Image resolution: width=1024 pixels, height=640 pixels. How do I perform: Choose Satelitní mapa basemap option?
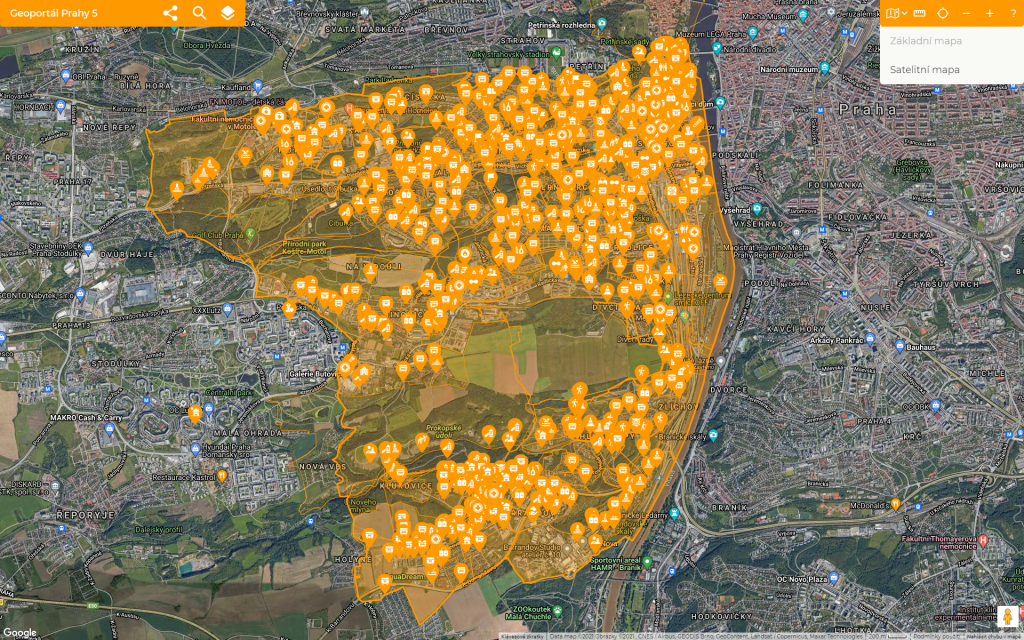pos(925,69)
